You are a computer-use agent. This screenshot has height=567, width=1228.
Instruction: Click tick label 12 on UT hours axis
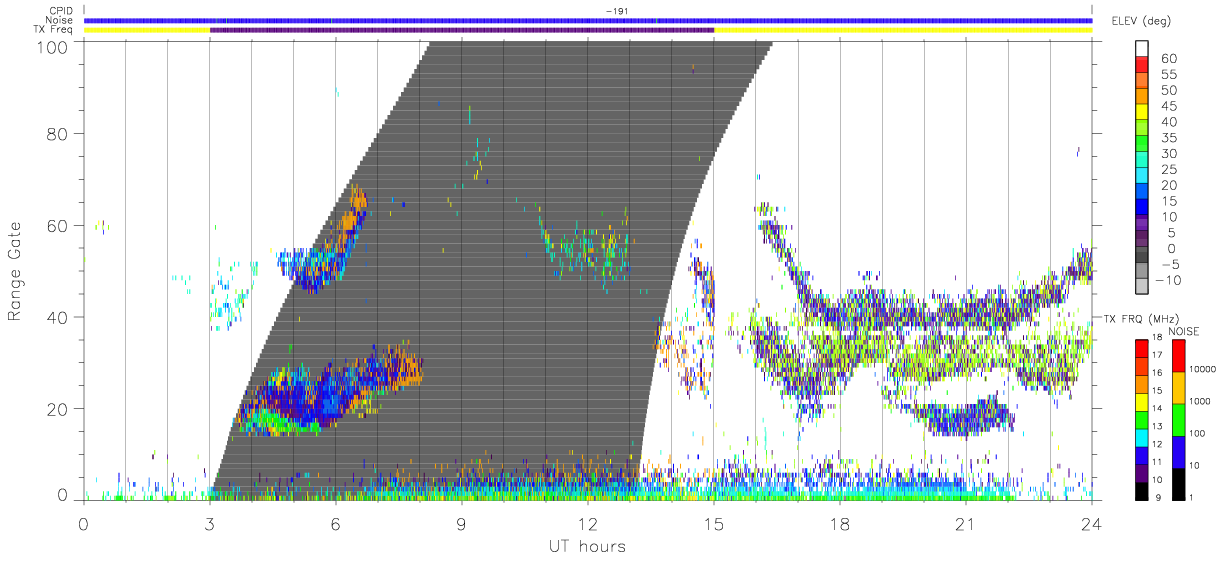click(587, 523)
